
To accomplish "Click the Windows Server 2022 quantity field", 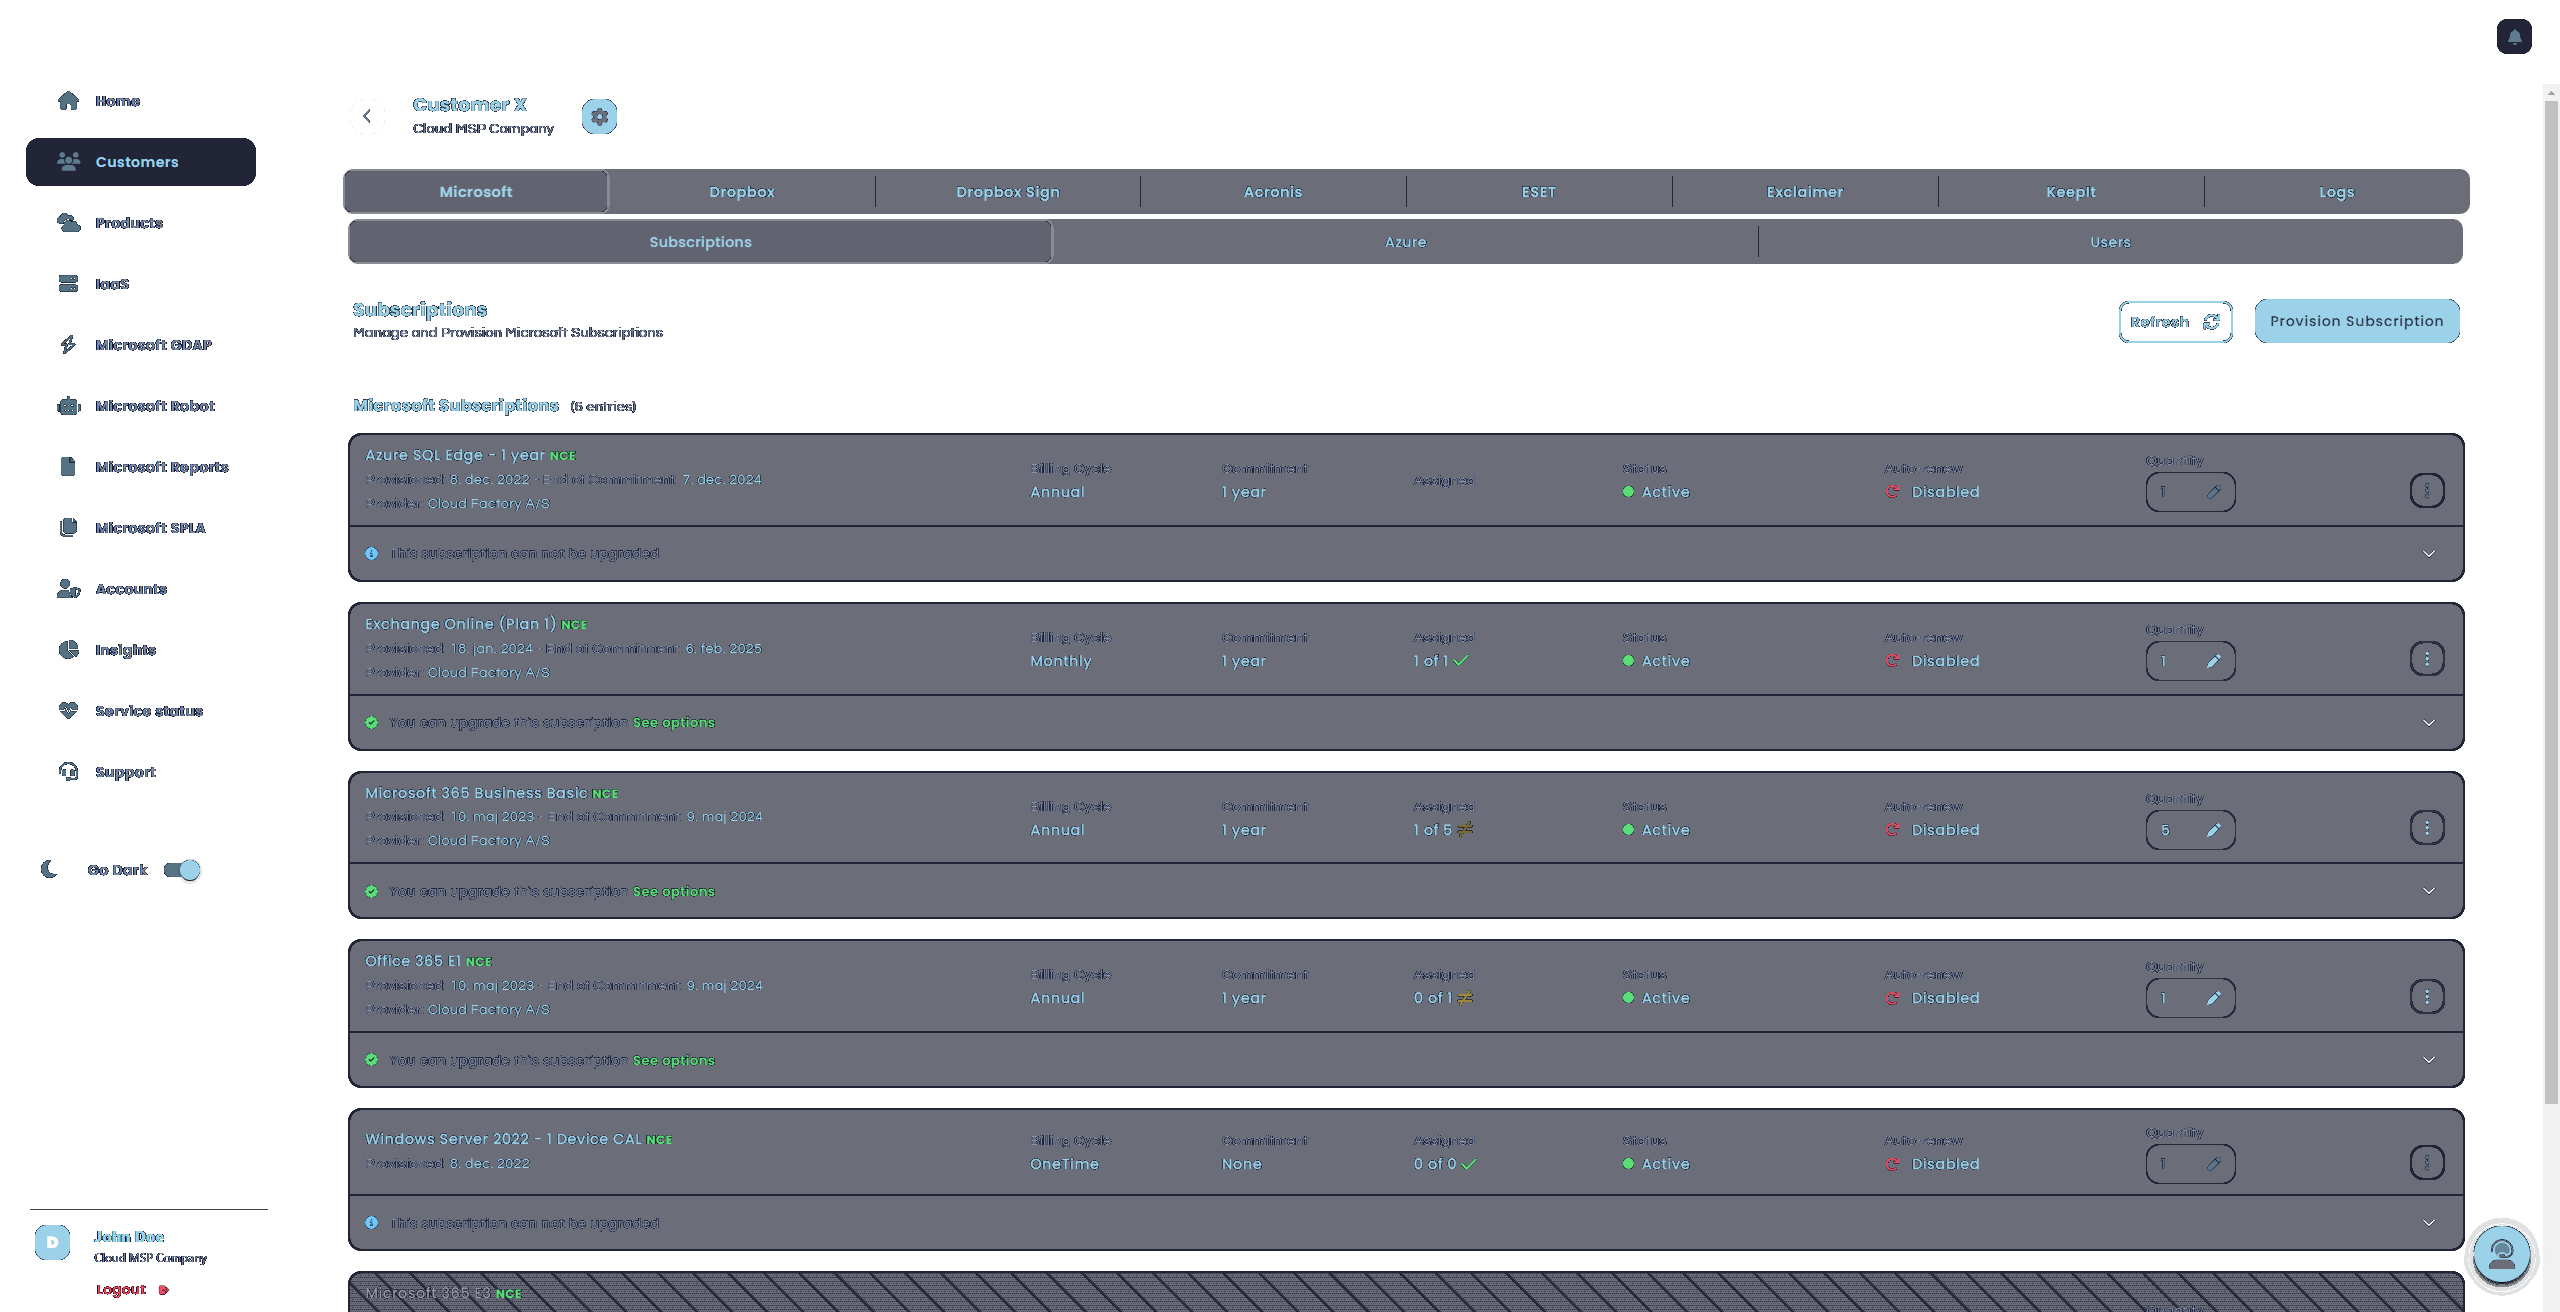I will coord(2190,1164).
